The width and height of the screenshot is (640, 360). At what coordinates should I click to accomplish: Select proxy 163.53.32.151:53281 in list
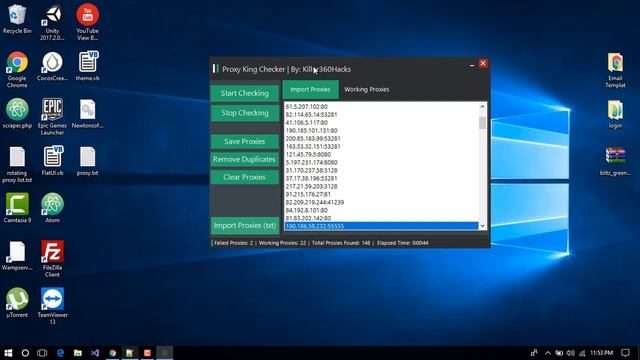(381, 147)
